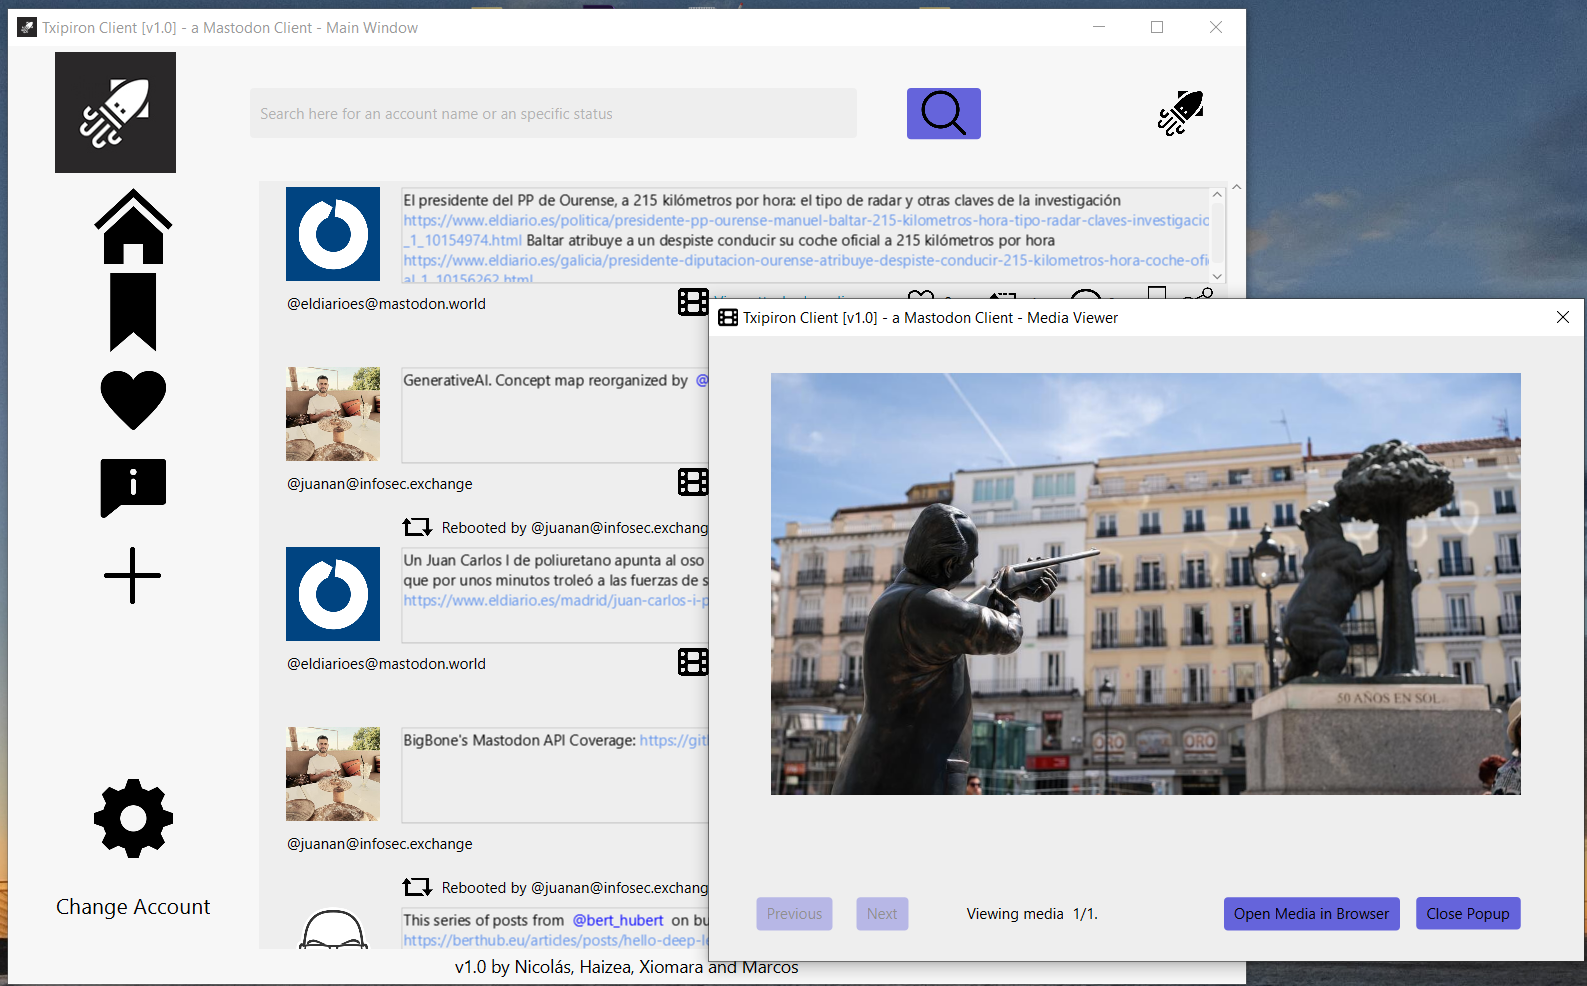Screen dimensions: 1587x986
Task: Click juanan avatar on the BigBone's post
Action: point(333,774)
